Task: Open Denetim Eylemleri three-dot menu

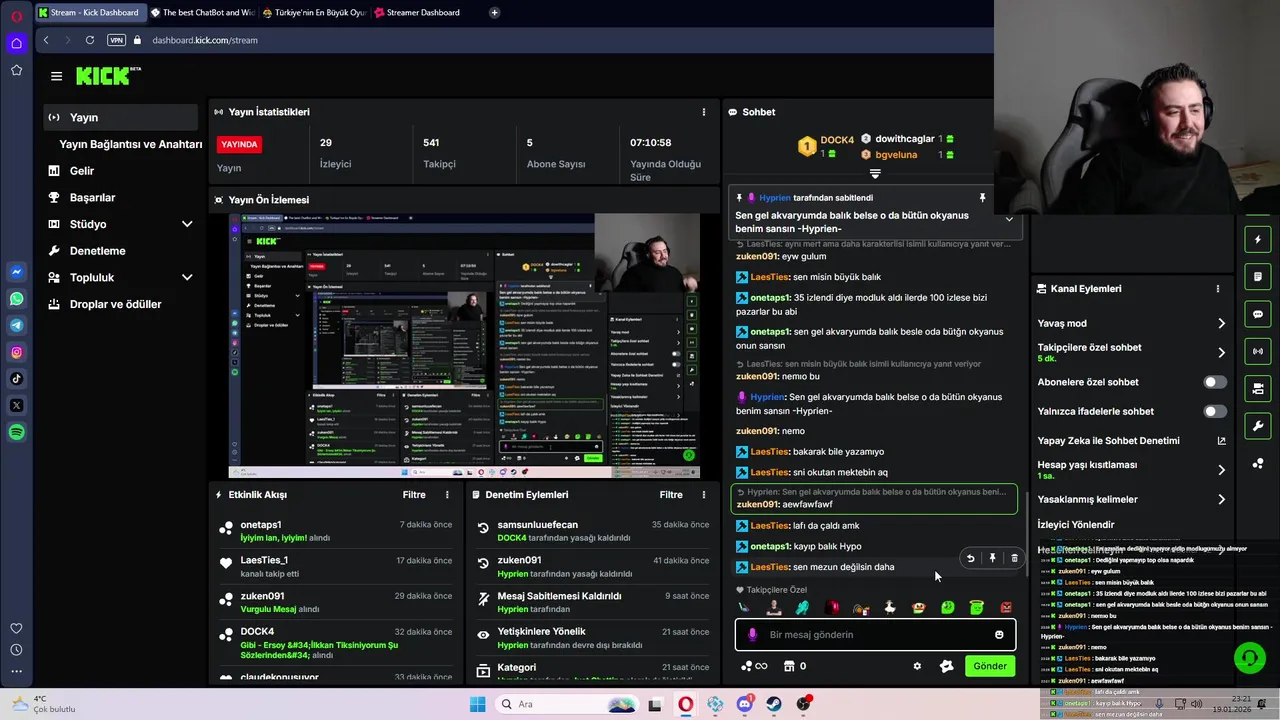Action: pos(705,495)
